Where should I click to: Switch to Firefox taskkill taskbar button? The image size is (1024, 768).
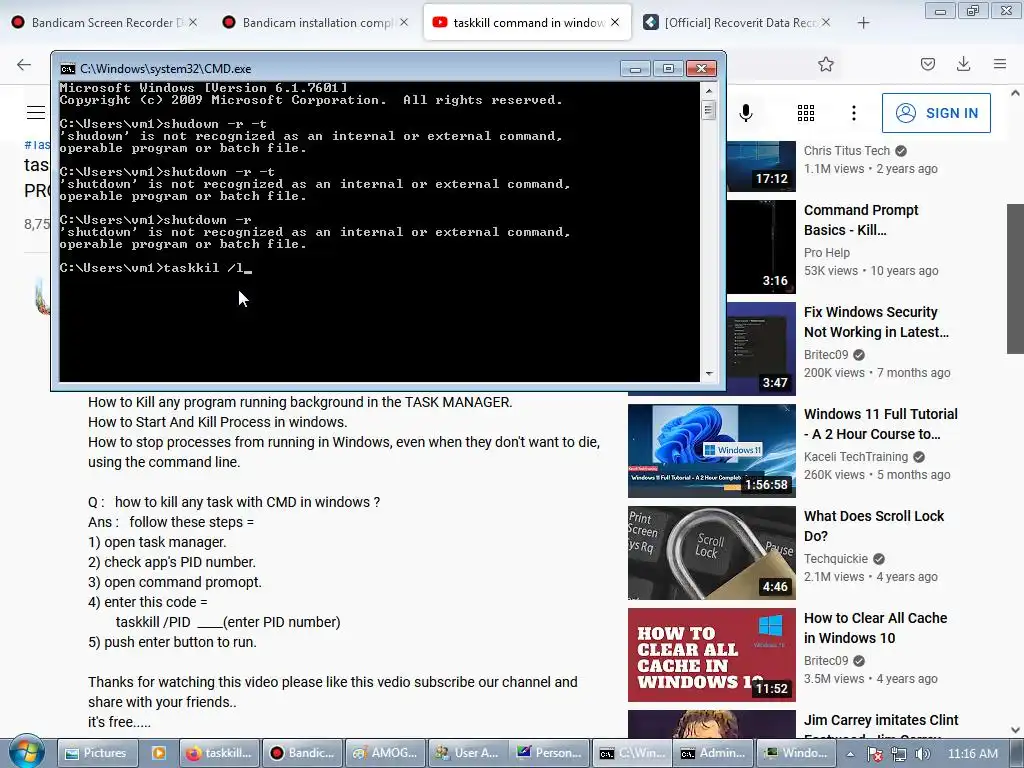point(219,753)
